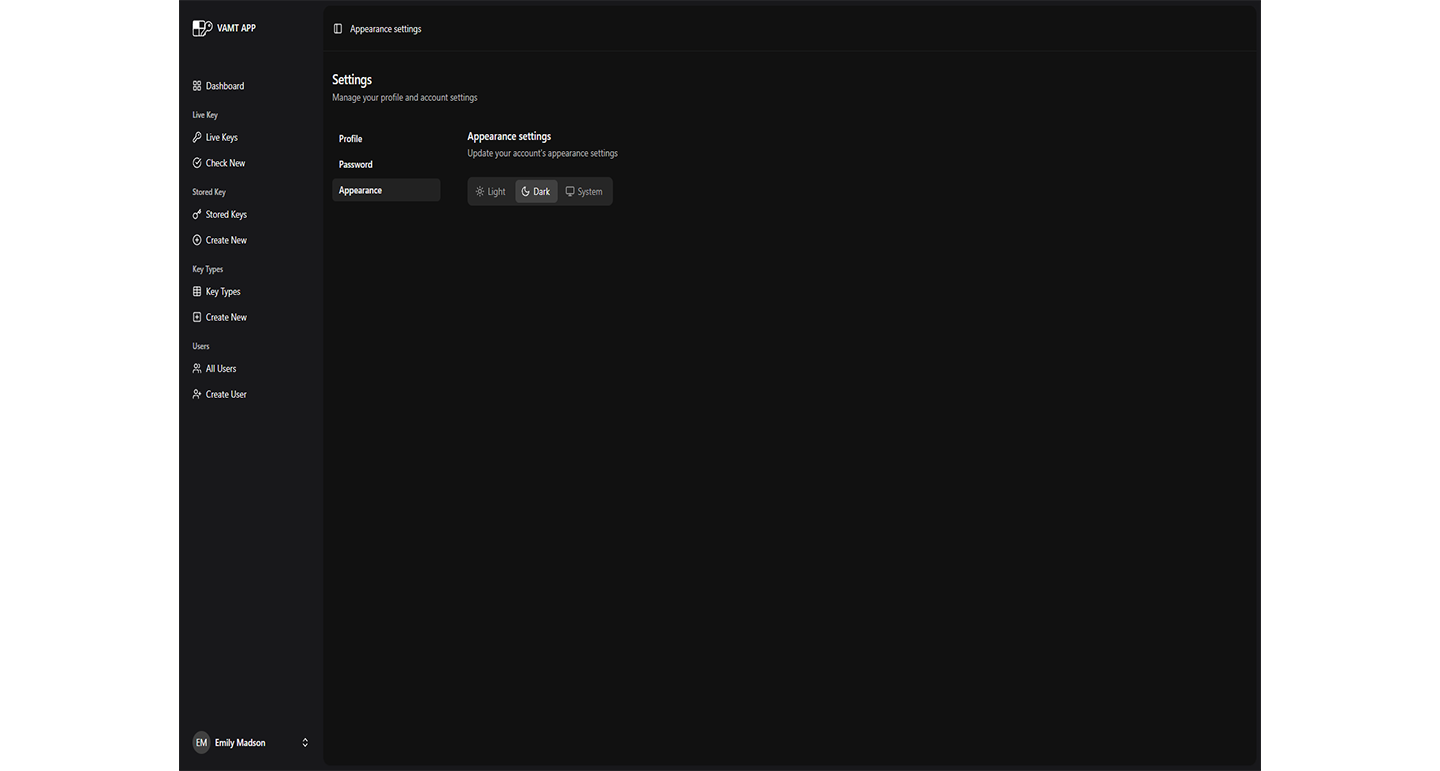This screenshot has height=771, width=1440.
Task: Click the Appearance settings breadcrumb text
Action: (x=386, y=29)
